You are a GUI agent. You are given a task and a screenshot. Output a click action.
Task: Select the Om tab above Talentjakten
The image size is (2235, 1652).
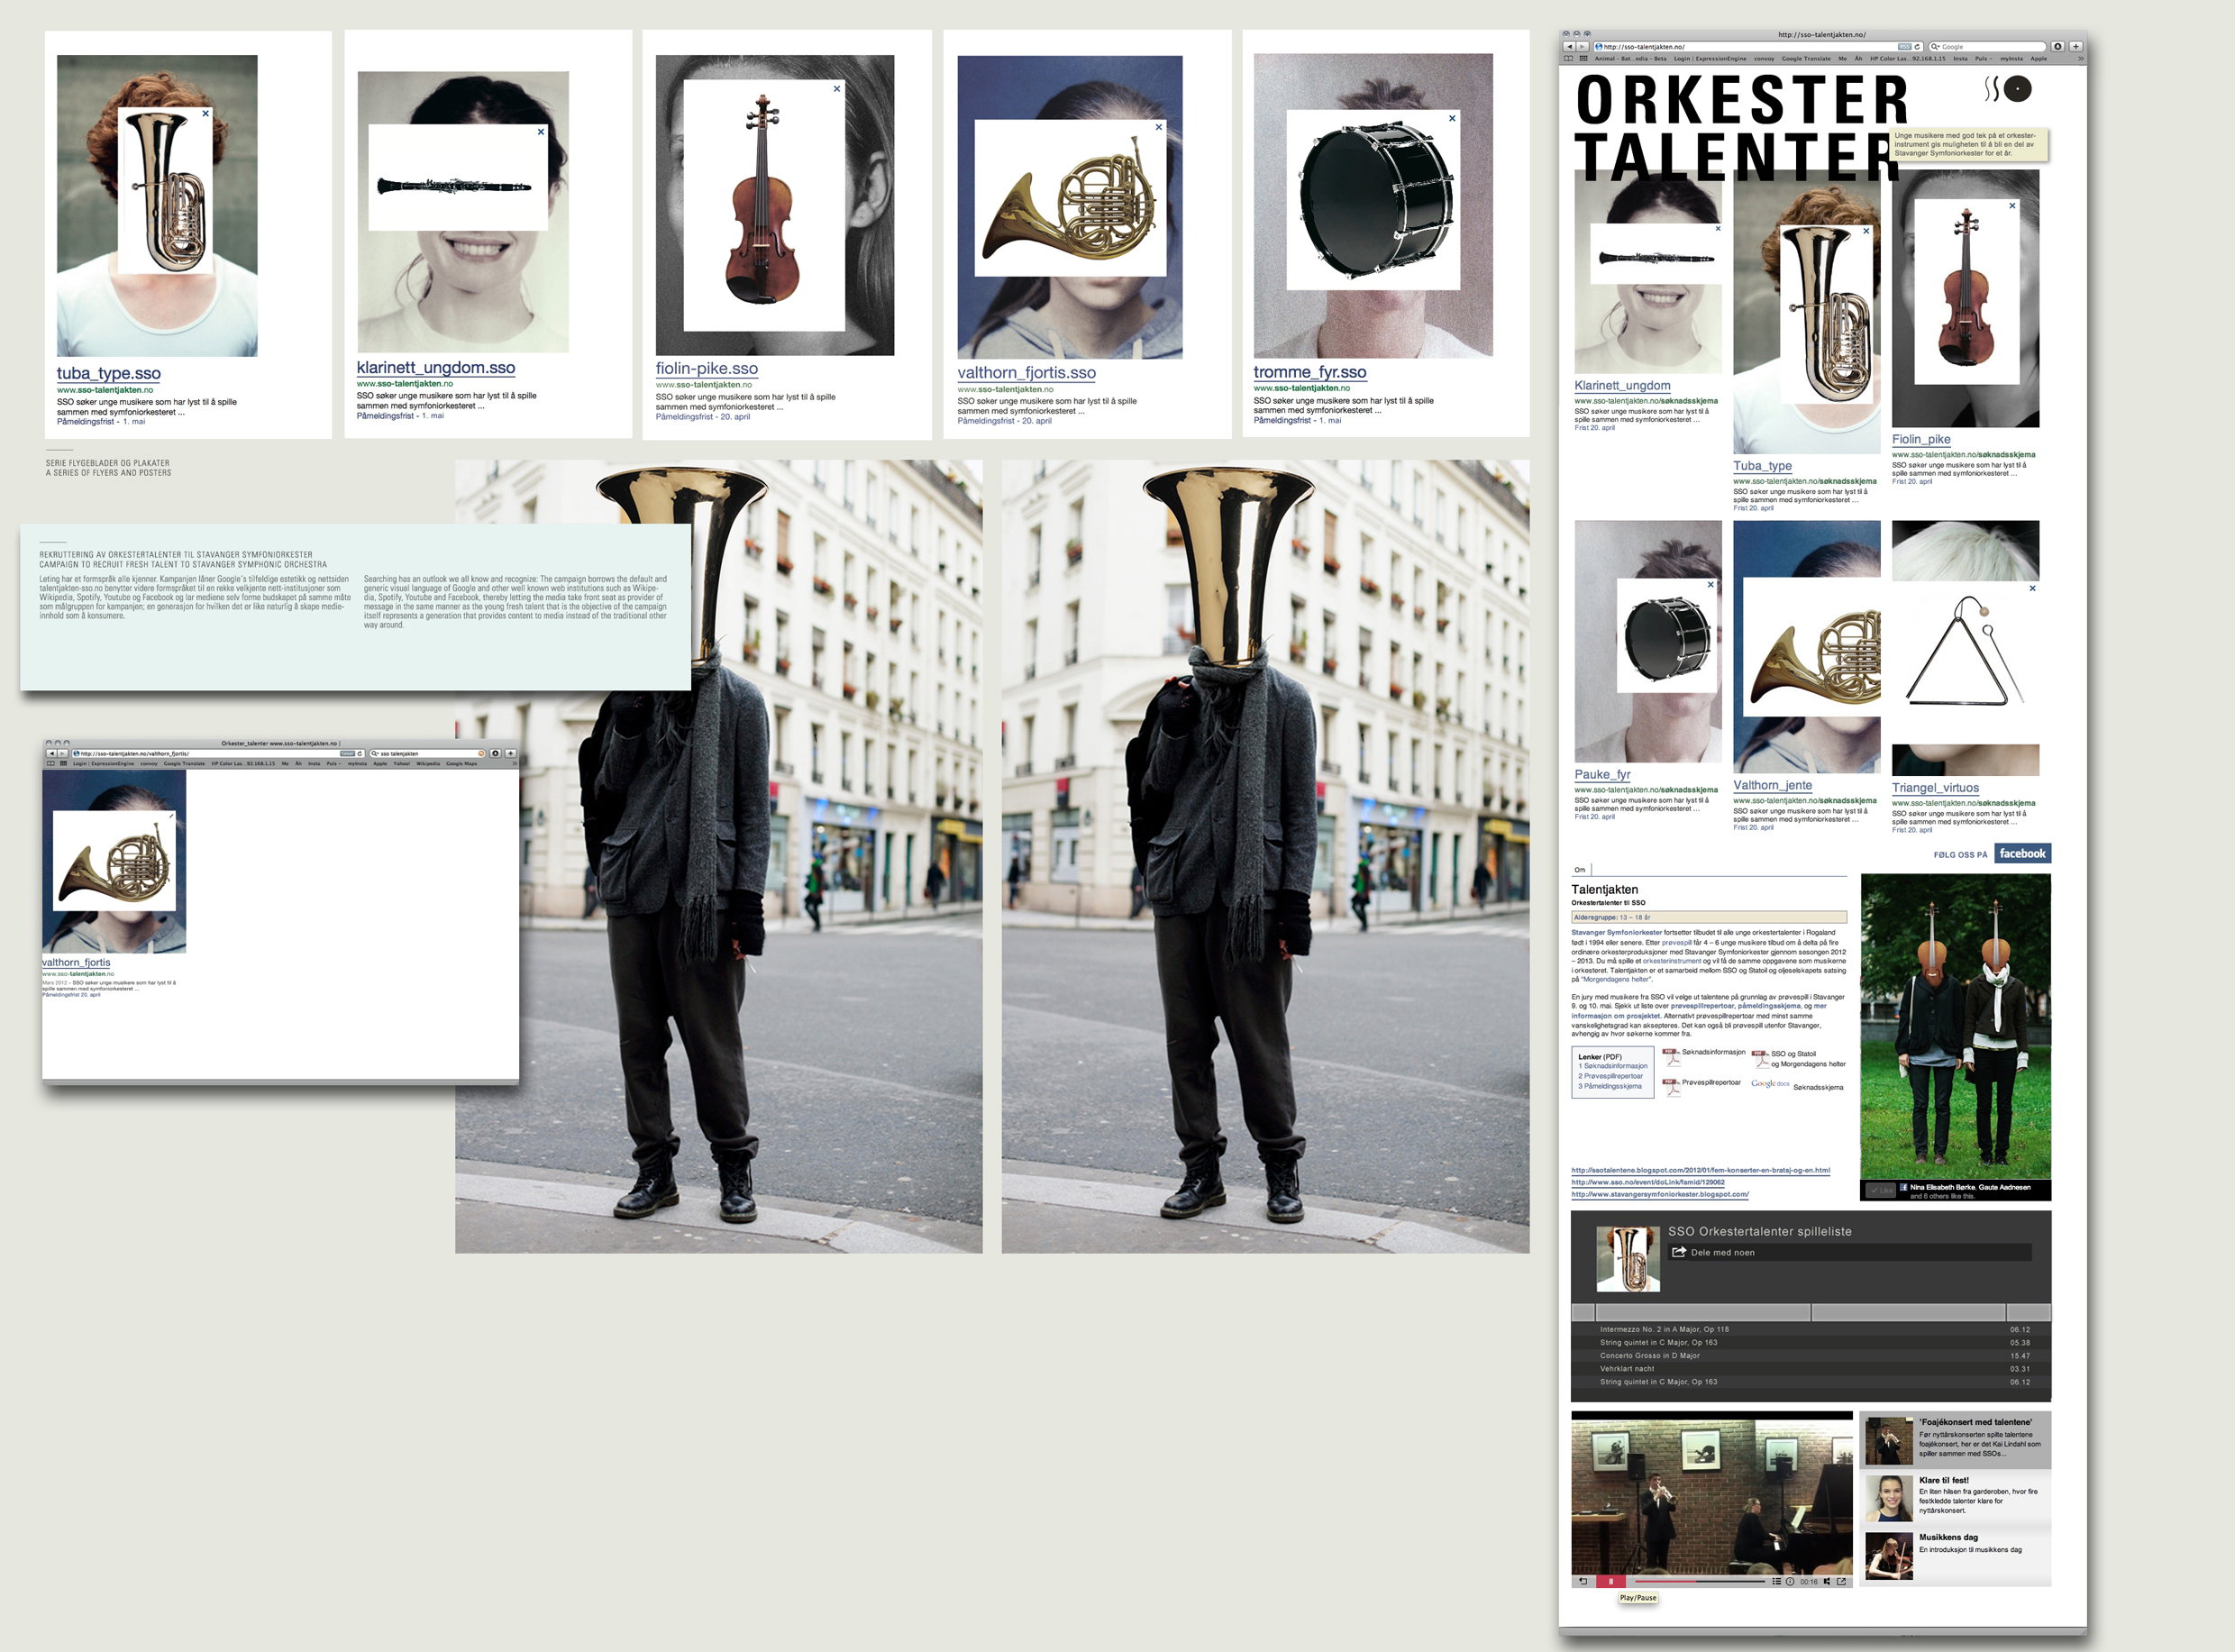pyautogui.click(x=1580, y=870)
